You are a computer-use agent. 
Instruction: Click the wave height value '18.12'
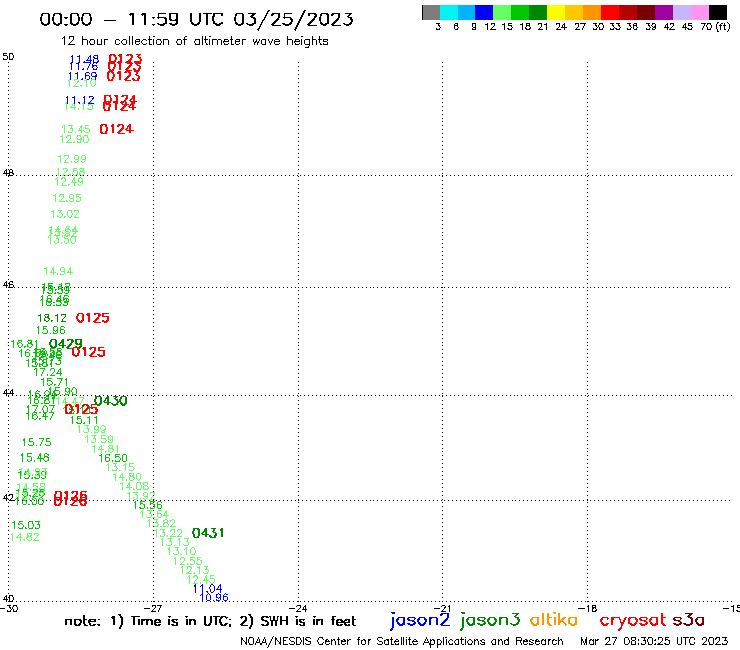[52, 318]
